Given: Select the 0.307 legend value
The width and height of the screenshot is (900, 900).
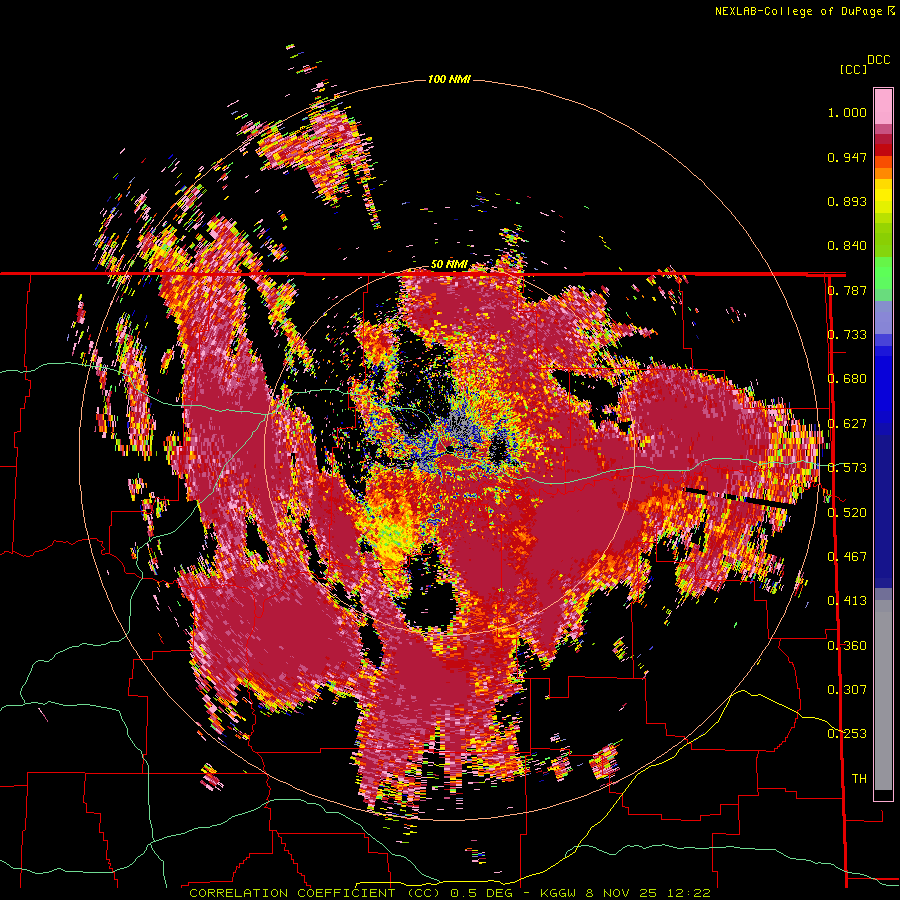Looking at the screenshot, I should point(847,689).
